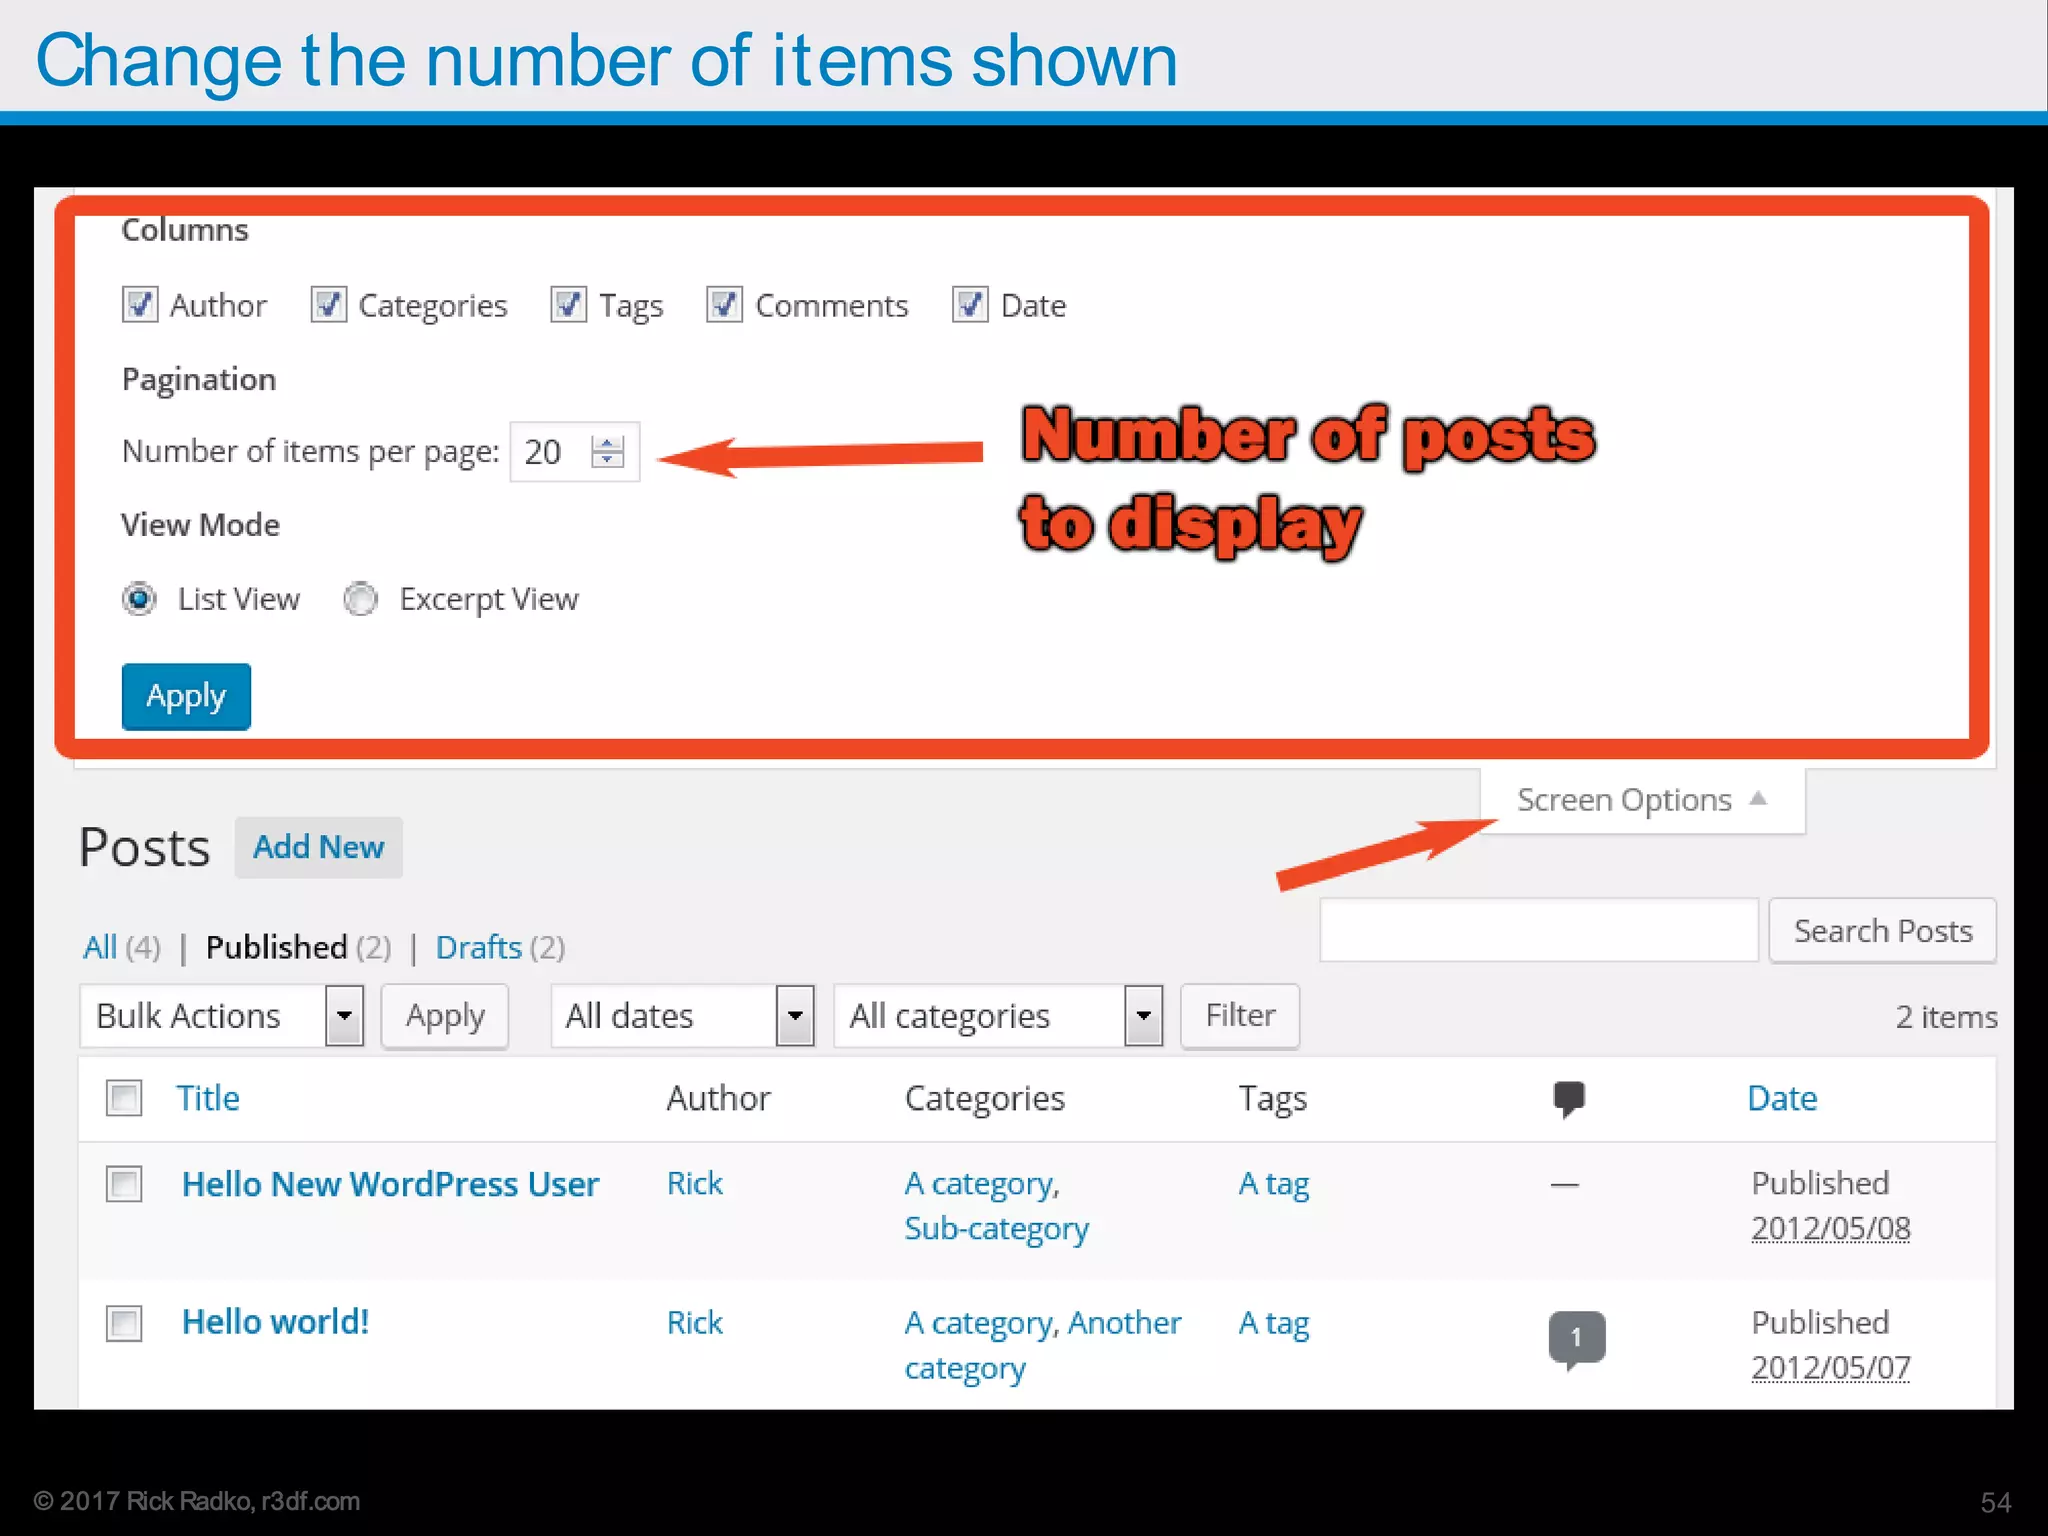Open the All categories dropdown

(999, 1016)
